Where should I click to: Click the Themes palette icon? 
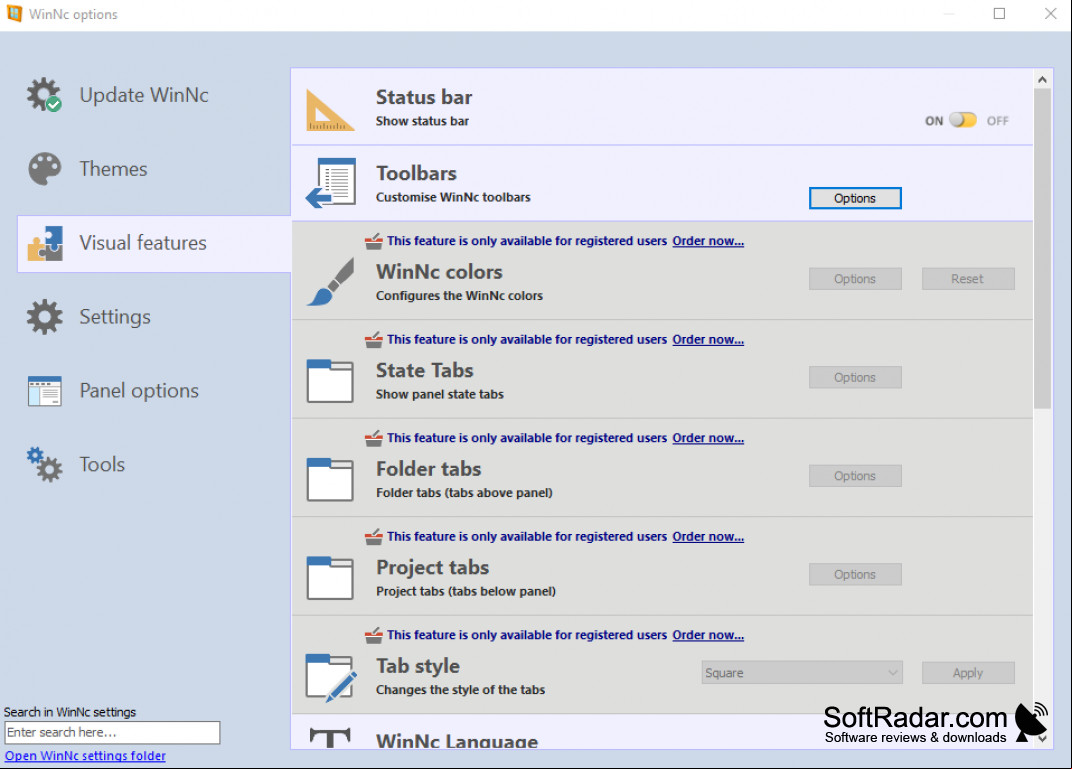point(44,168)
